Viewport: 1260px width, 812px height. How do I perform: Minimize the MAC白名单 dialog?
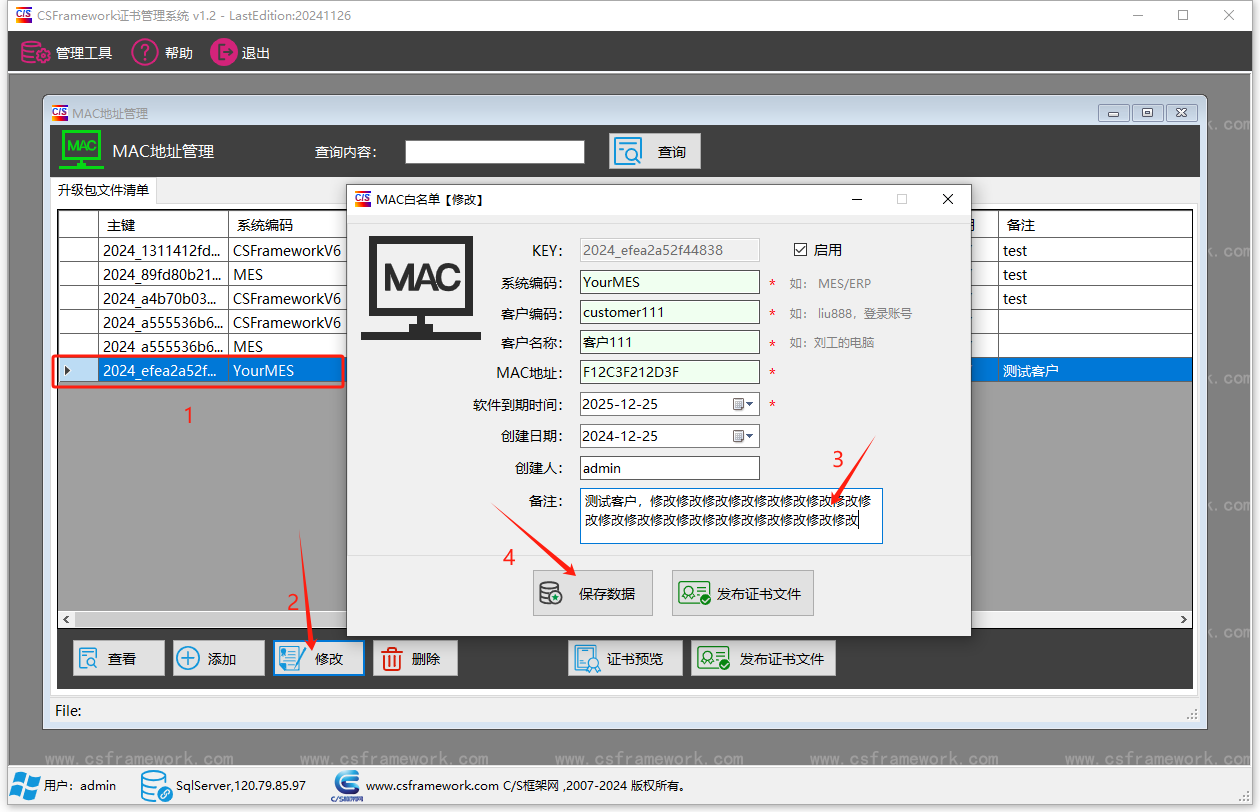coord(858,199)
